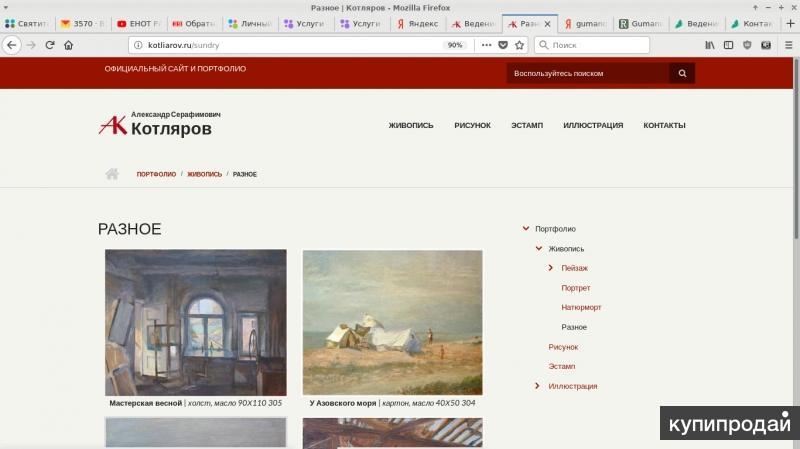Toggle the sidebar icon in toolbar
The width and height of the screenshot is (800, 449).
729,45
